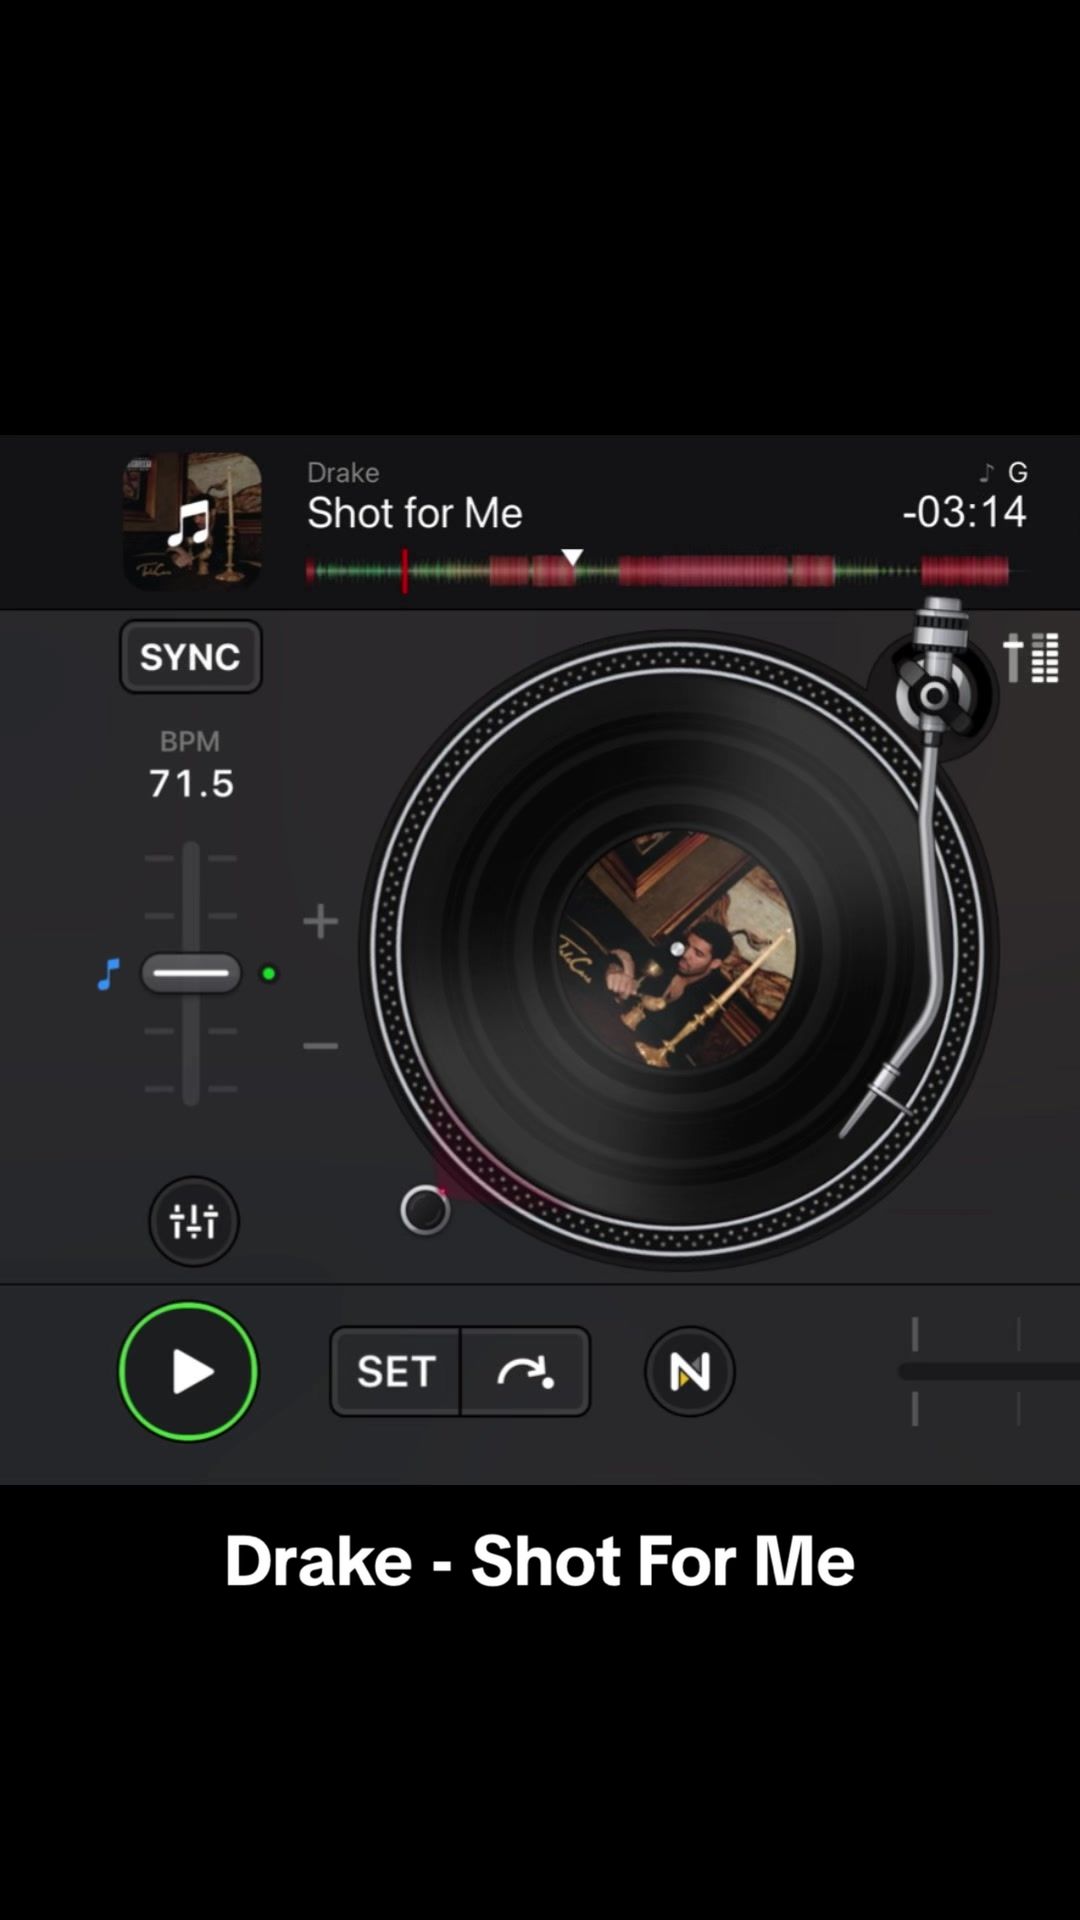The height and width of the screenshot is (1920, 1080).
Task: Click the waveform overview track bar
Action: 665,571
